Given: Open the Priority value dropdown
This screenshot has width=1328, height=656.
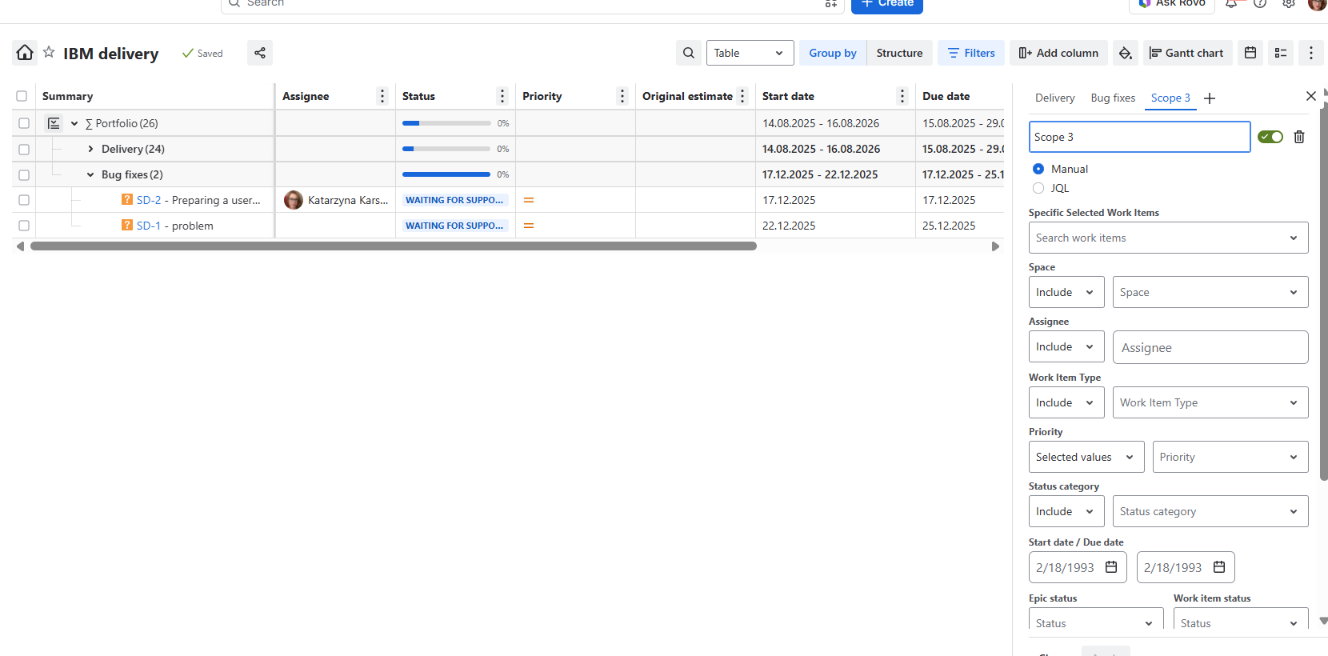Looking at the screenshot, I should (x=1230, y=457).
